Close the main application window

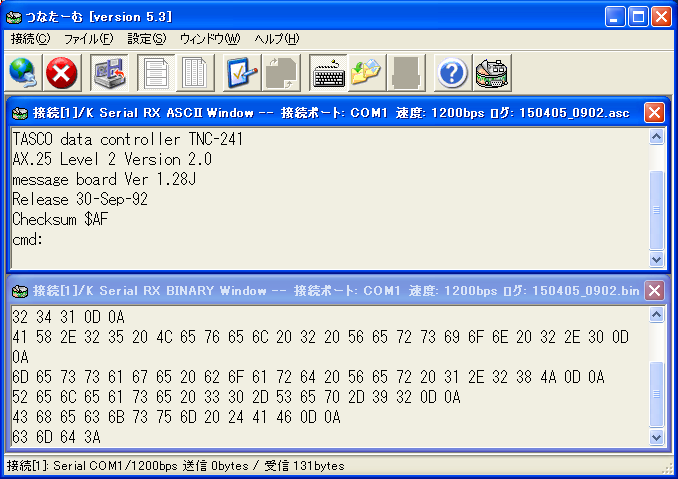662,17
